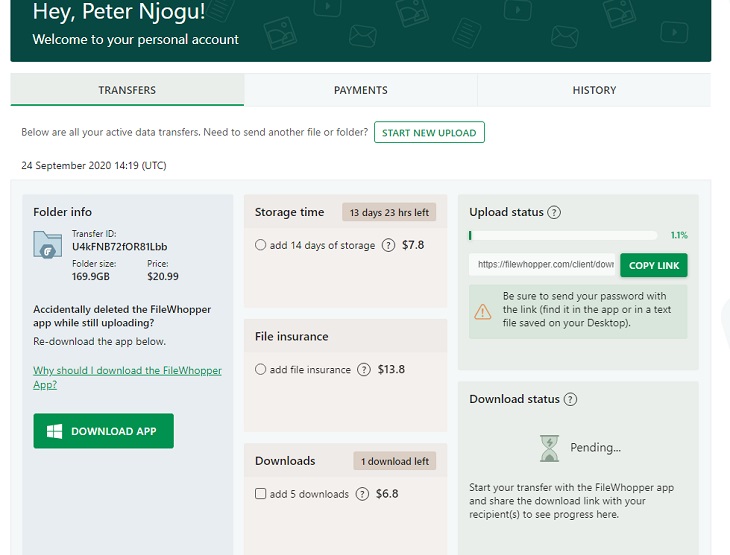Open help icon next to Upload status
This screenshot has height=555, width=730.
(554, 212)
